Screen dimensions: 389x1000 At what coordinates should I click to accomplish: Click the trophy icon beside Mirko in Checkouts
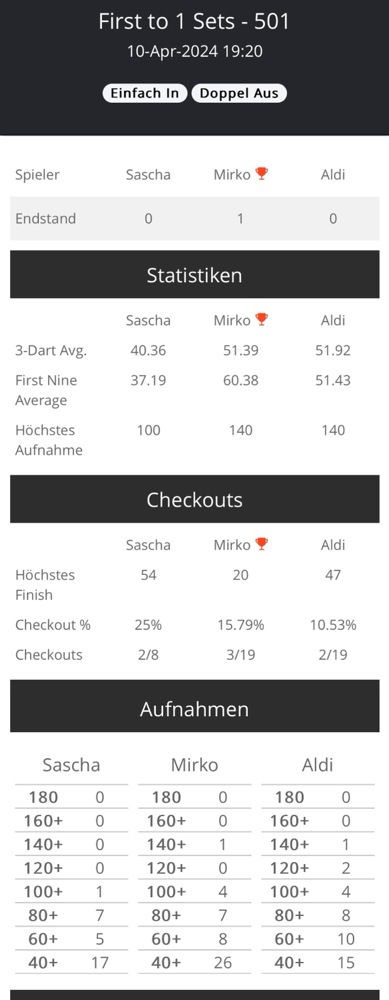coord(261,544)
